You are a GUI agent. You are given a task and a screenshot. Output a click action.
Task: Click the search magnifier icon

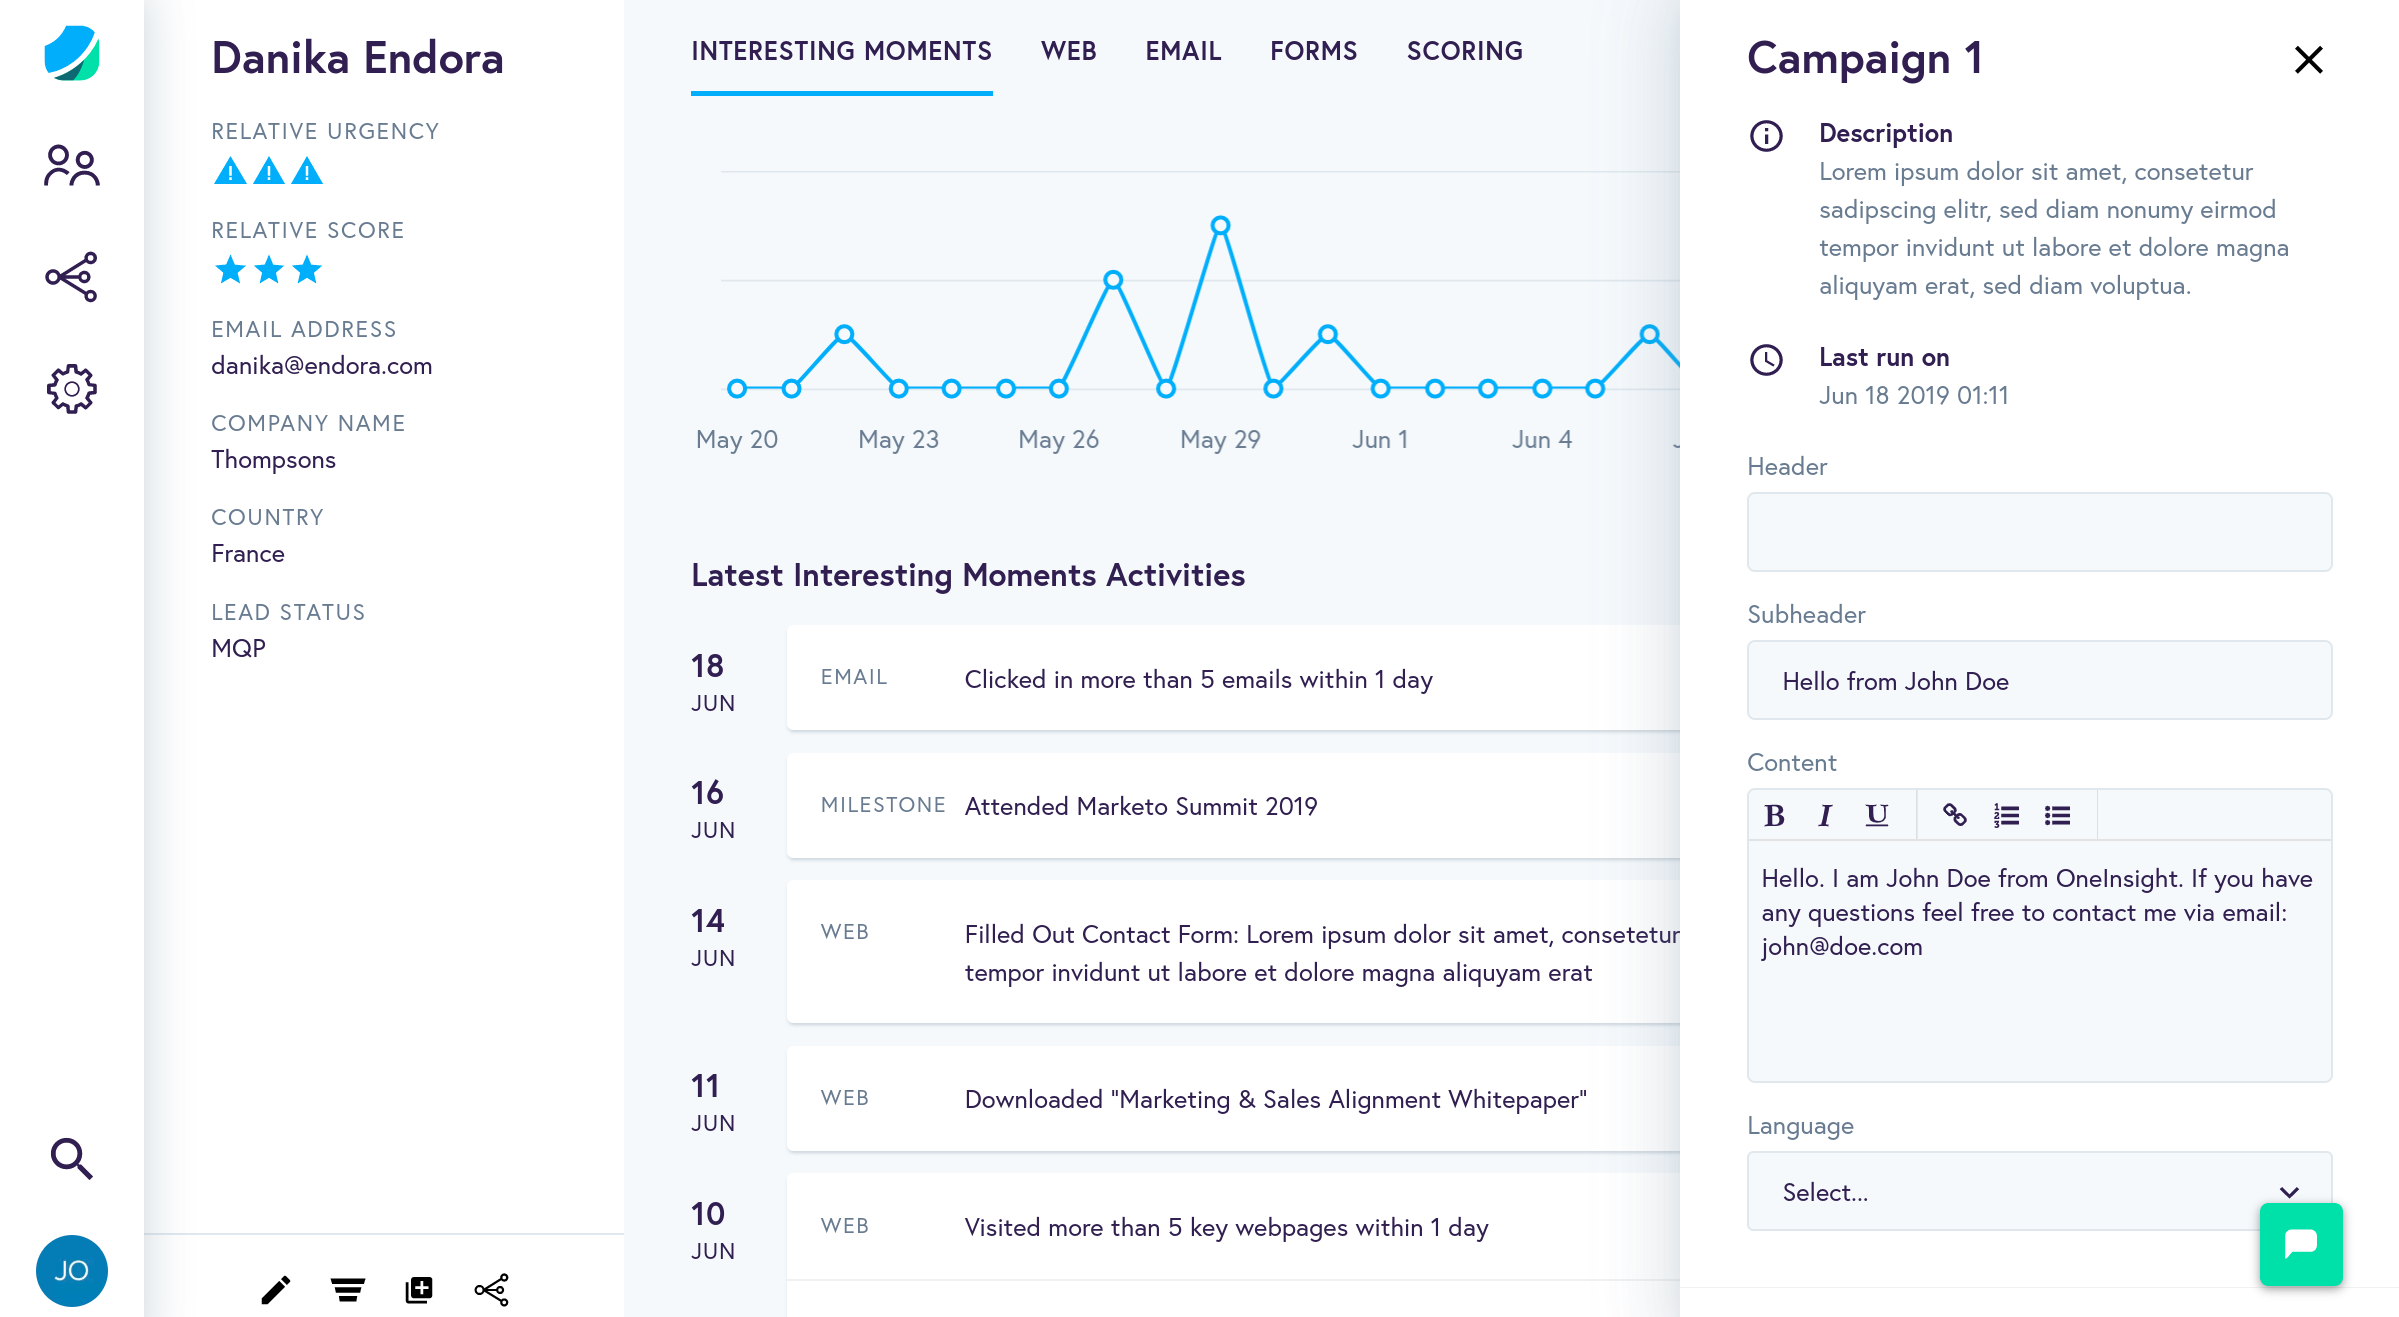pyautogui.click(x=72, y=1158)
